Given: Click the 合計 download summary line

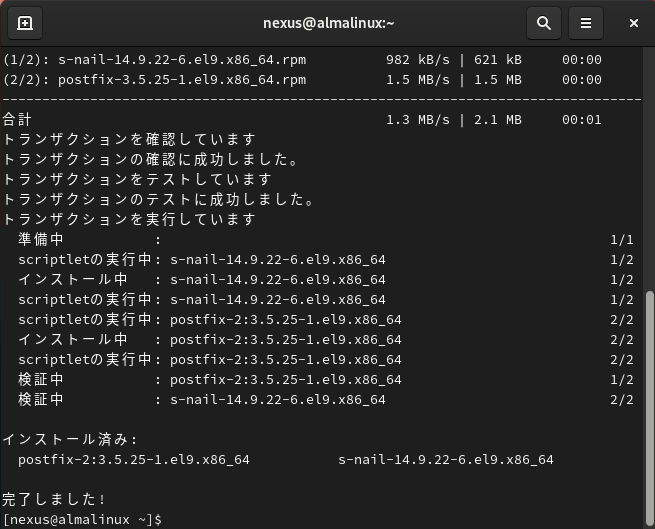Looking at the screenshot, I should [x=18, y=120].
